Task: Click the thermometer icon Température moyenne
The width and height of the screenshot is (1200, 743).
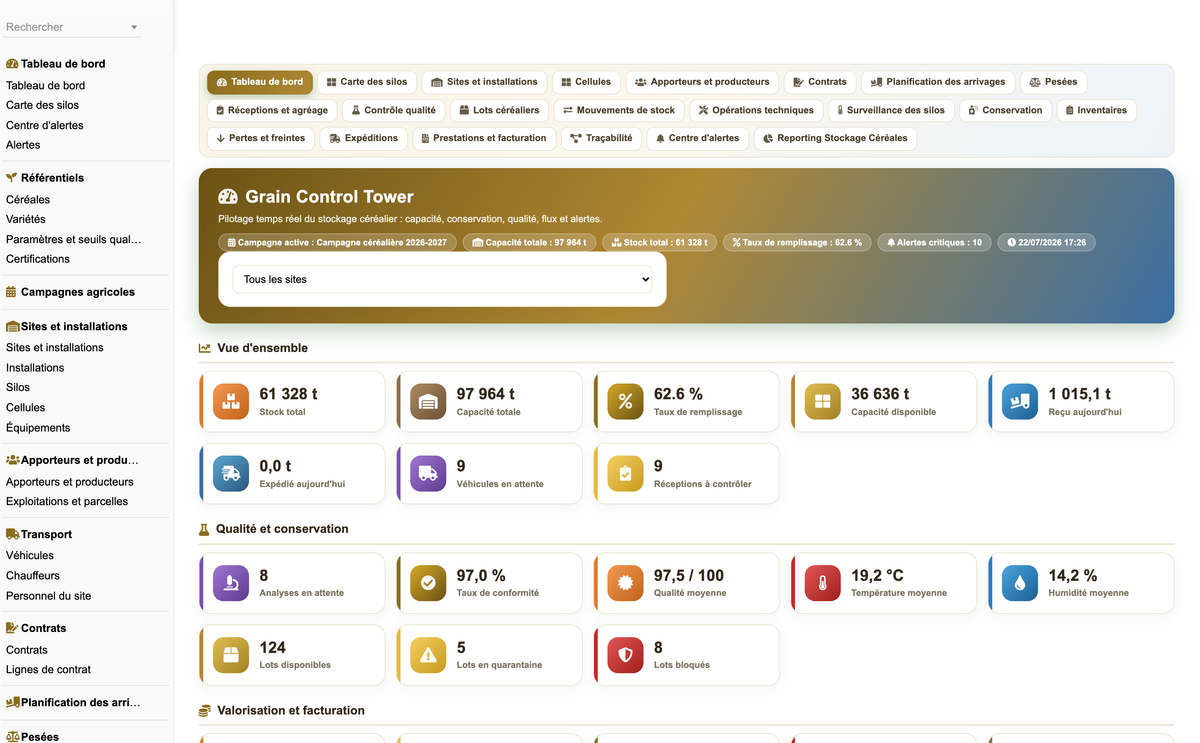Action: pyautogui.click(x=823, y=583)
